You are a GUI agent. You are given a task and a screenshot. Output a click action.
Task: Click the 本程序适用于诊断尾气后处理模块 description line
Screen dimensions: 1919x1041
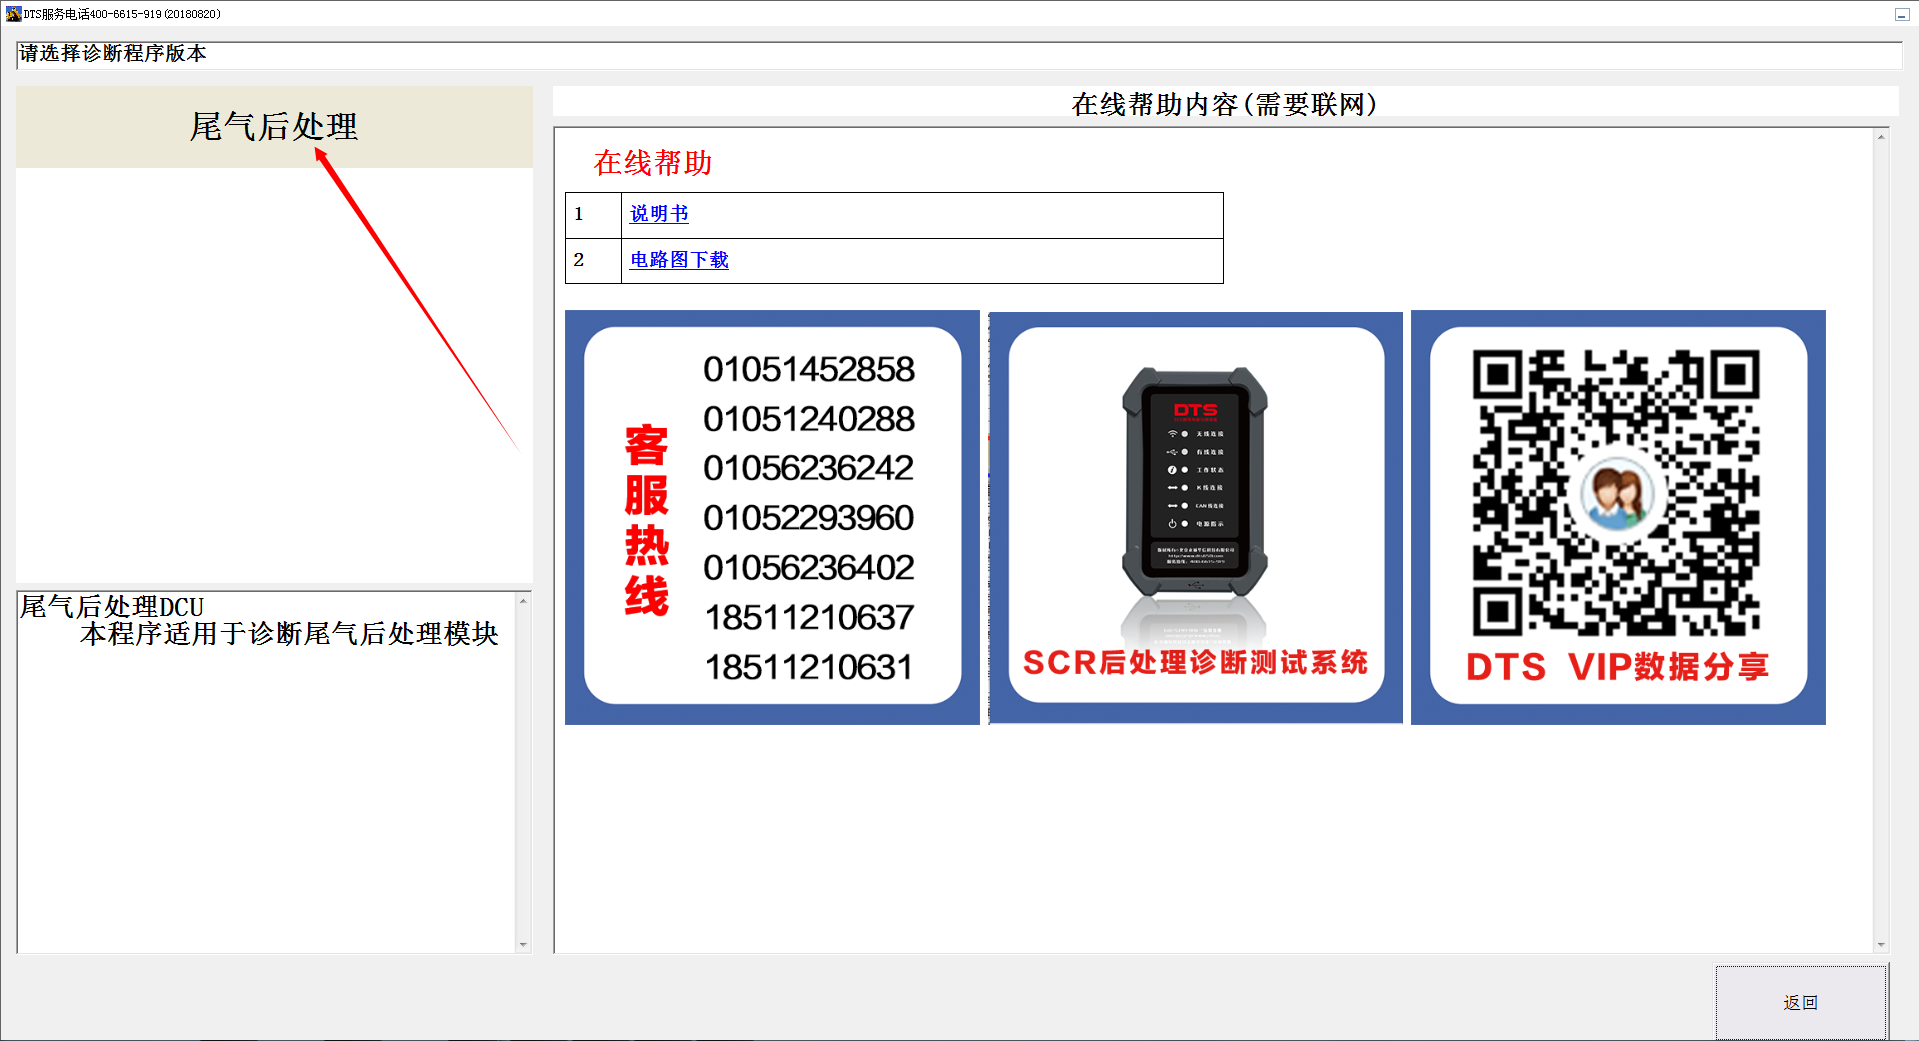(x=289, y=634)
